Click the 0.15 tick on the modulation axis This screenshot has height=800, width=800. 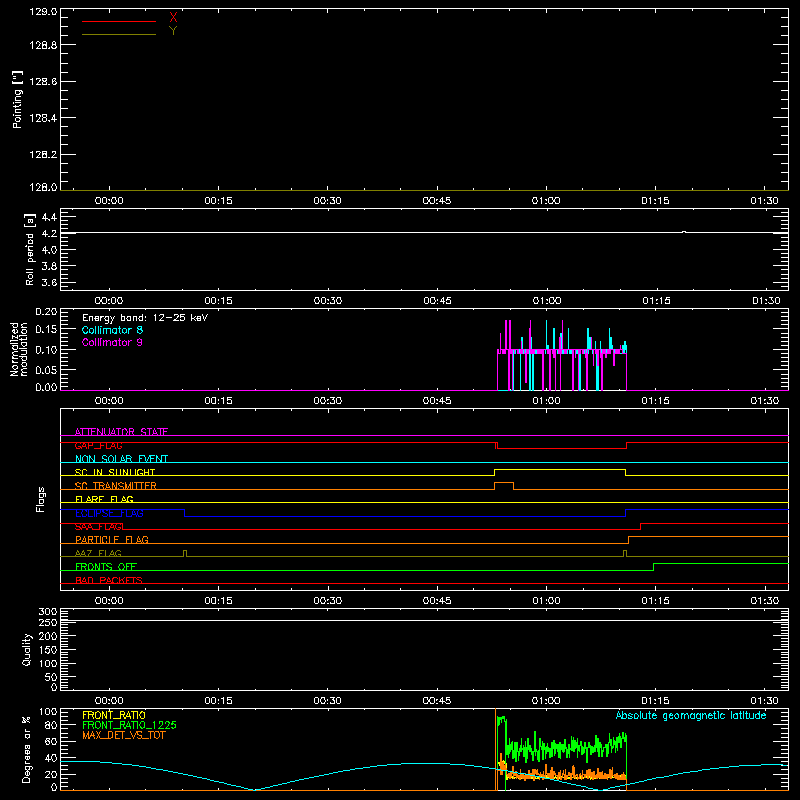click(46, 330)
